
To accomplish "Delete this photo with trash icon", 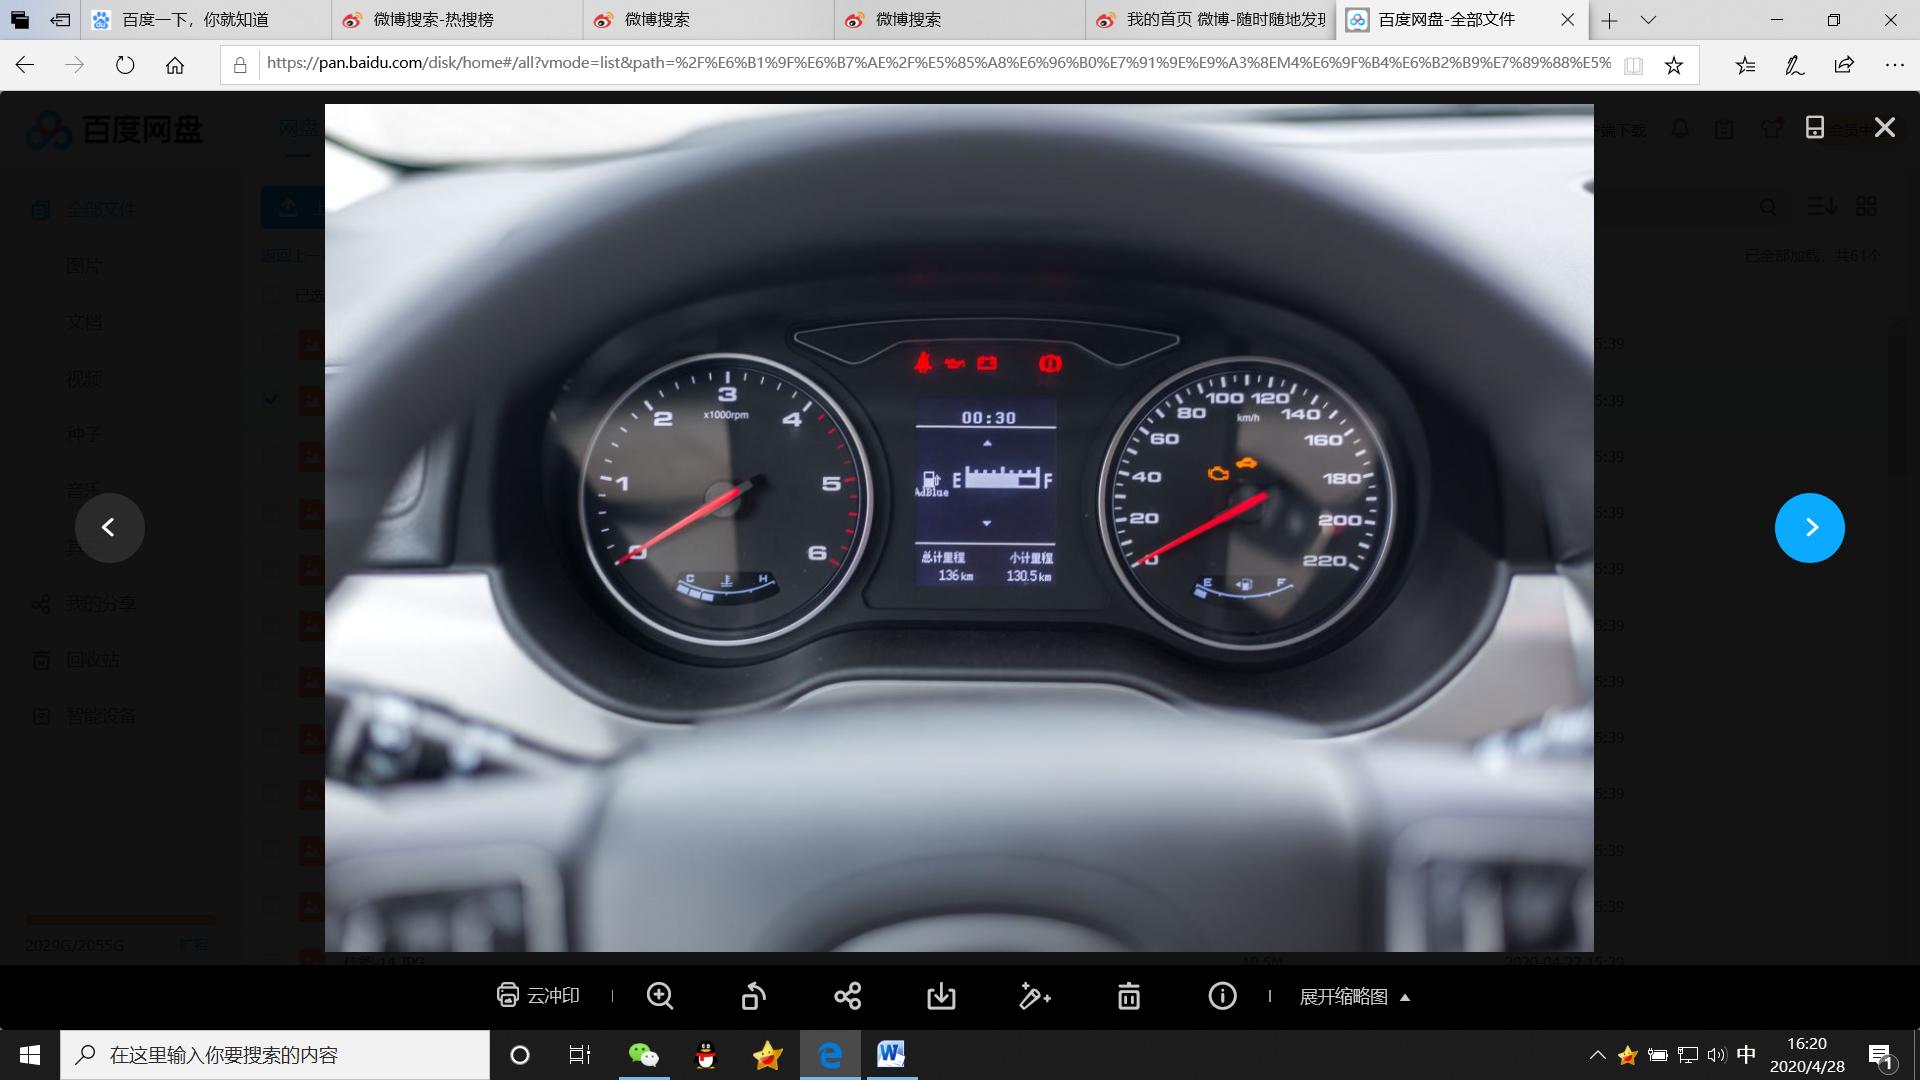I will tap(1128, 996).
